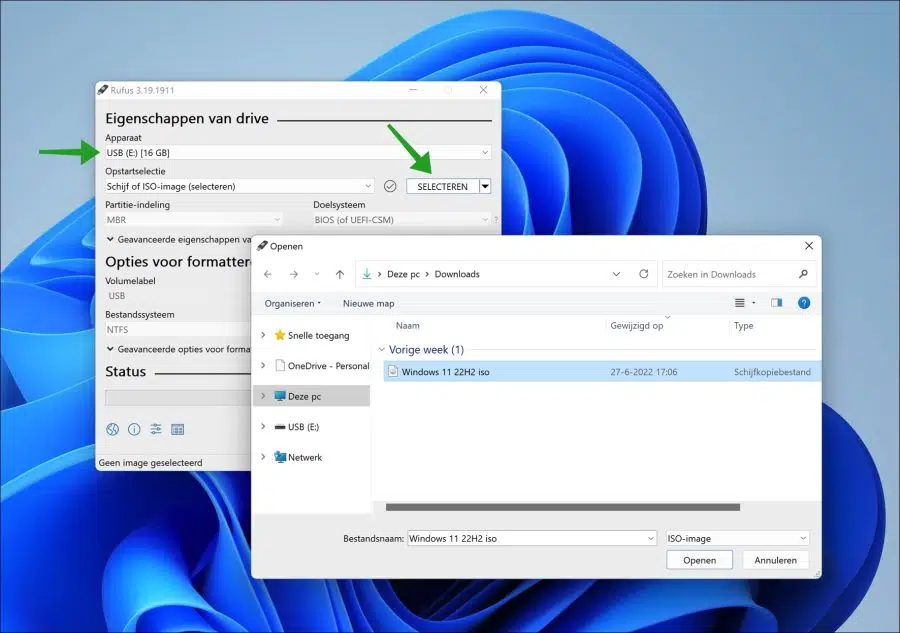Show the Rufus log icon

point(178,429)
